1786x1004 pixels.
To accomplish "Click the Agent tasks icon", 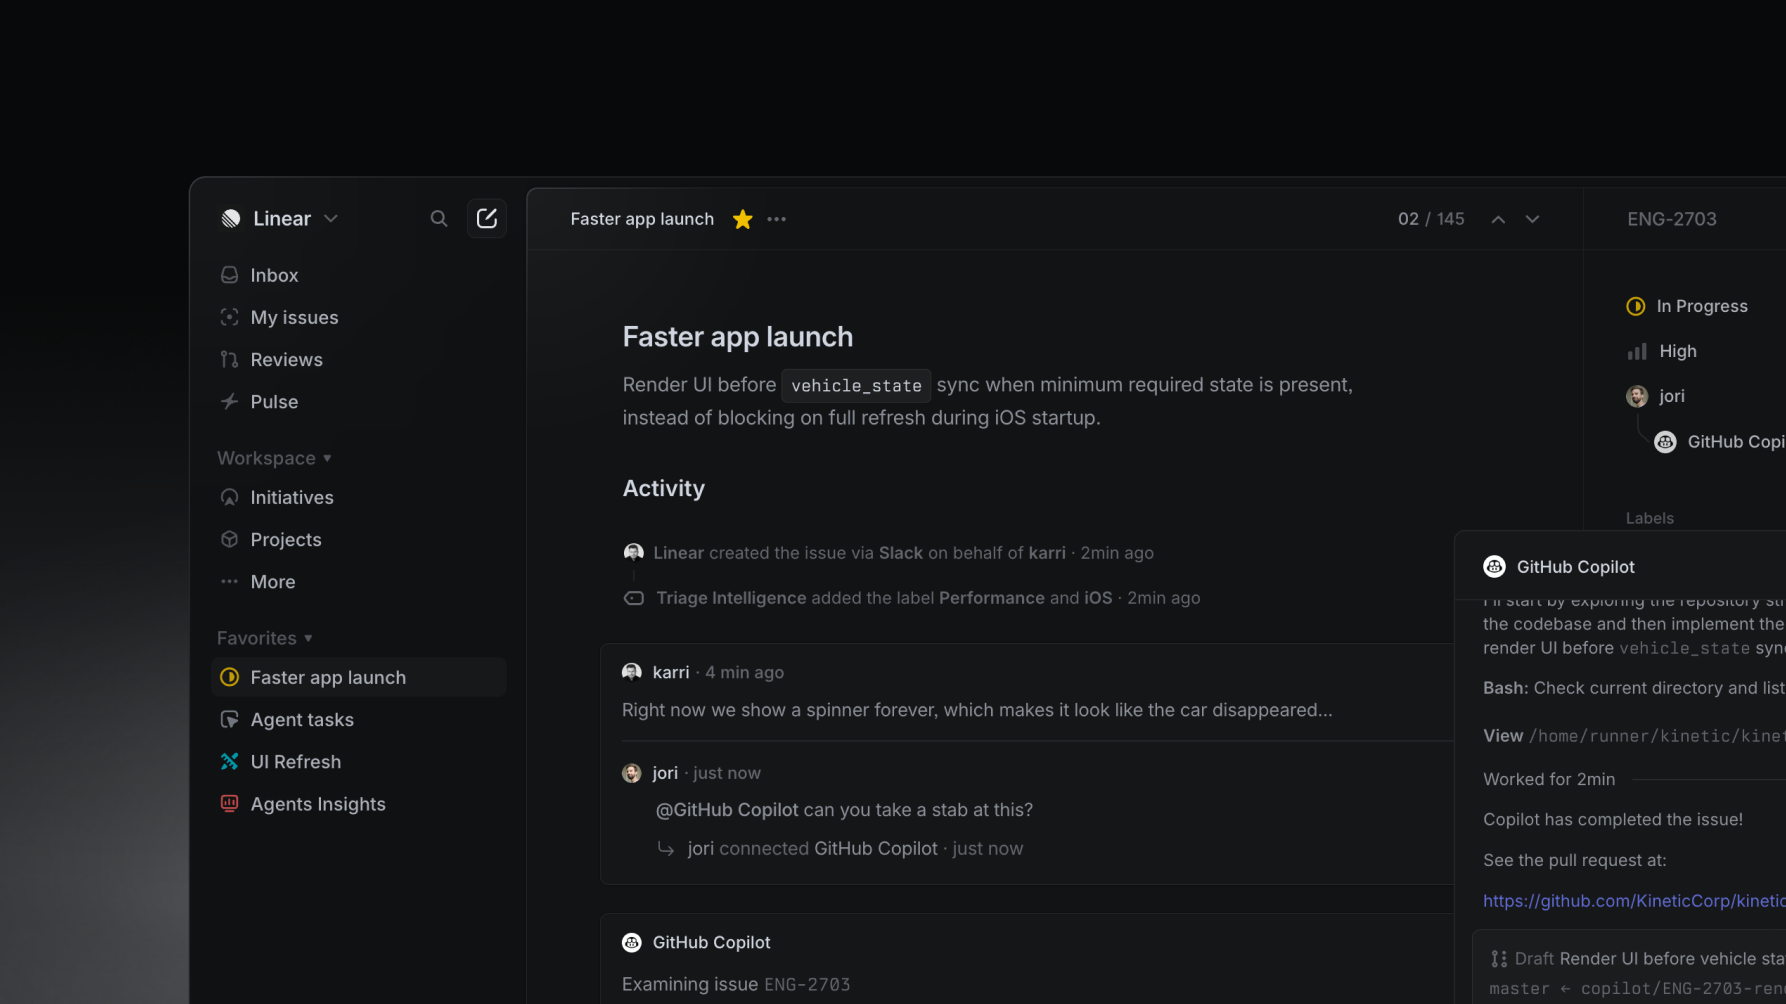I will coord(229,719).
